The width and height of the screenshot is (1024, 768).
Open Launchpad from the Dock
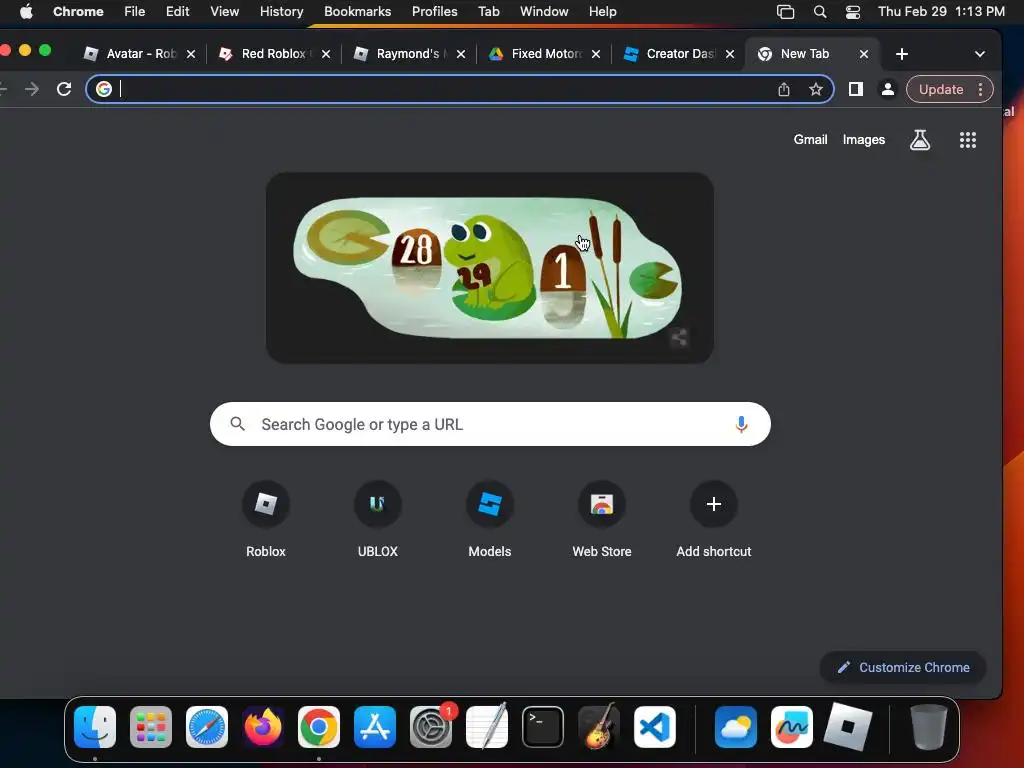tap(151, 727)
